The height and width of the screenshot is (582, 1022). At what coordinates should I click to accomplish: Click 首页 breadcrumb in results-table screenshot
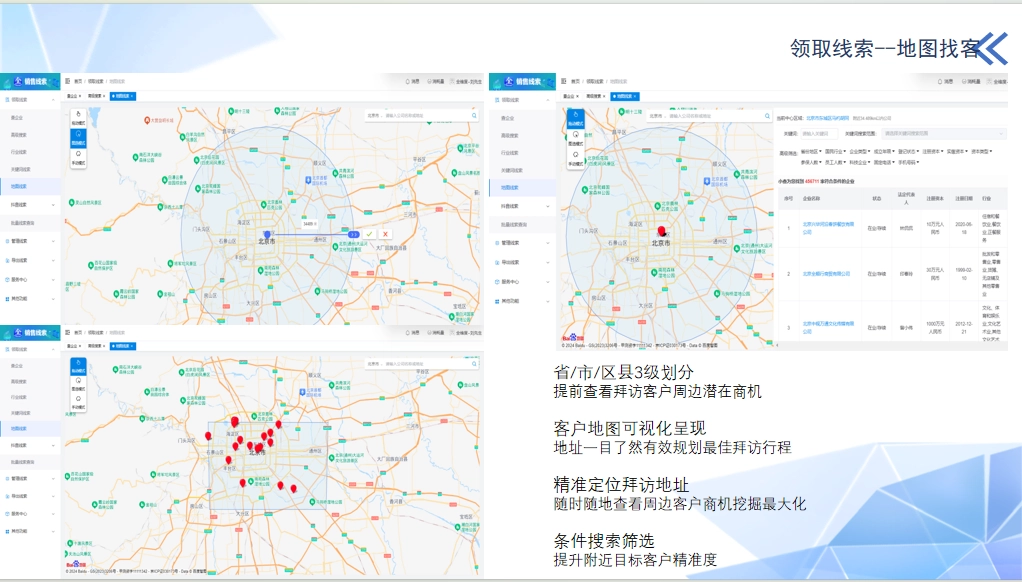point(576,81)
